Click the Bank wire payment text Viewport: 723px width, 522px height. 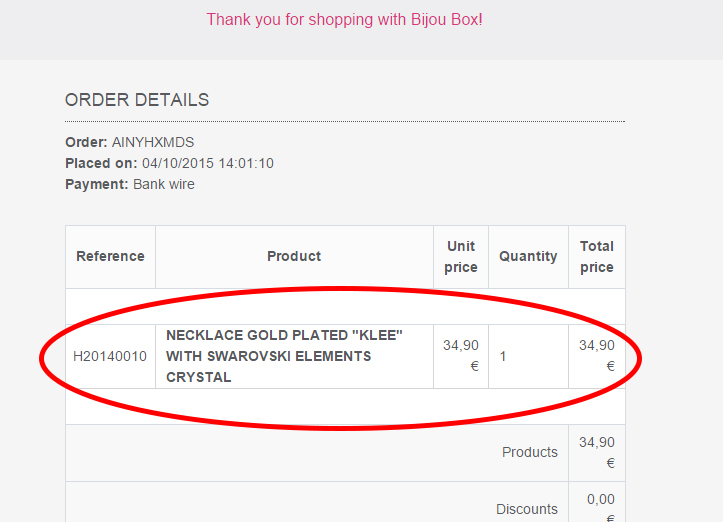click(x=164, y=184)
